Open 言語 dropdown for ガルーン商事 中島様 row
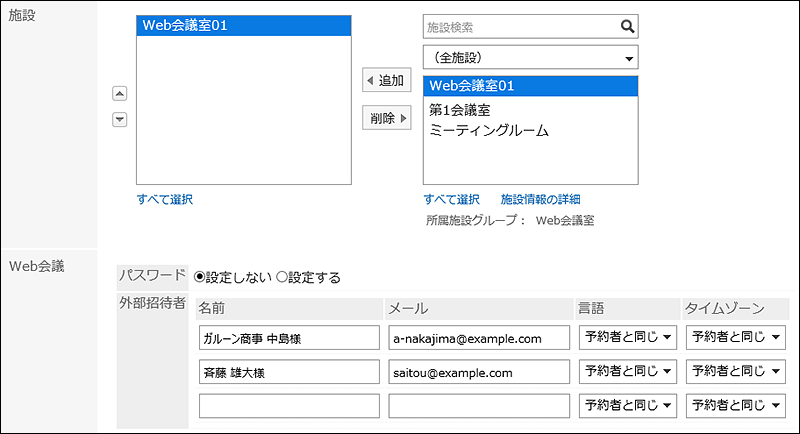The width and height of the screenshot is (800, 434). [x=628, y=337]
